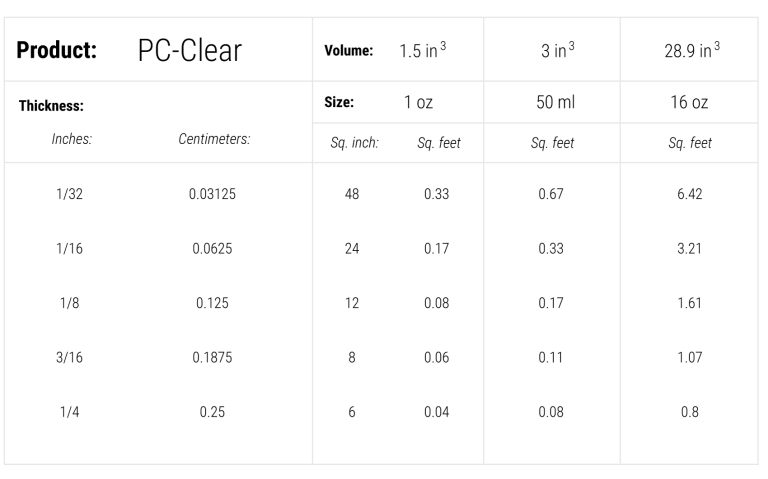Click the 50 ml size header
The image size is (768, 479).
coord(551,102)
